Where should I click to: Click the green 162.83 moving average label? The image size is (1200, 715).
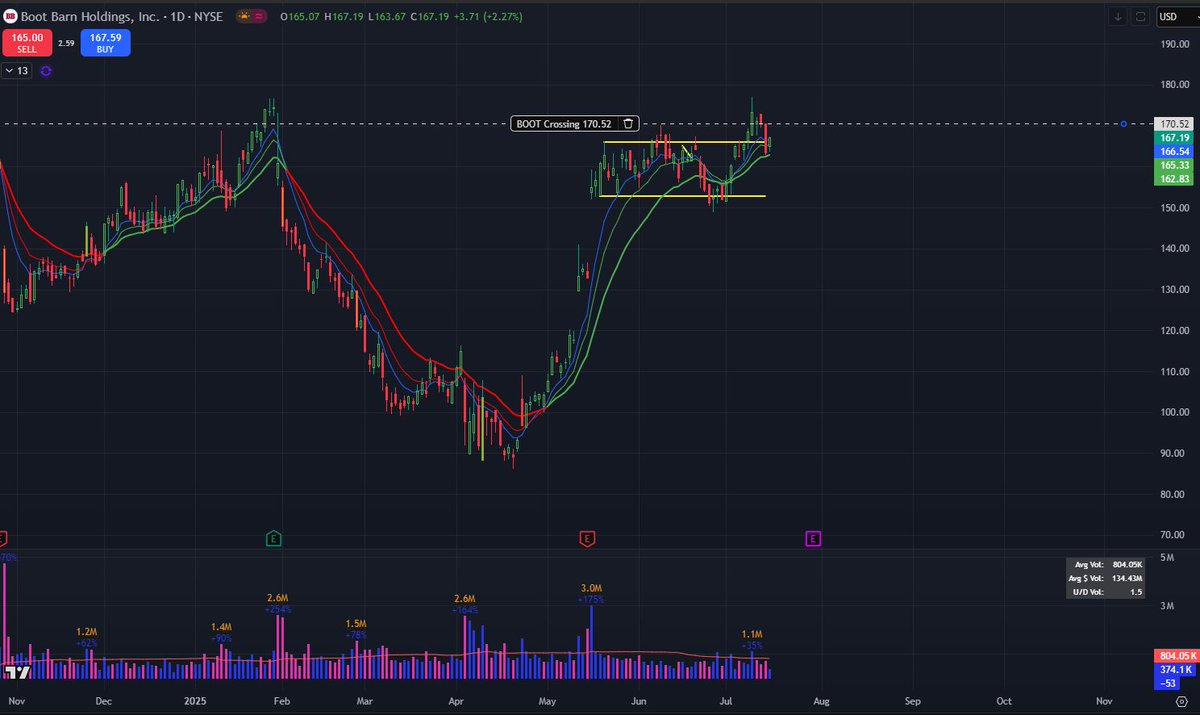coord(1172,178)
